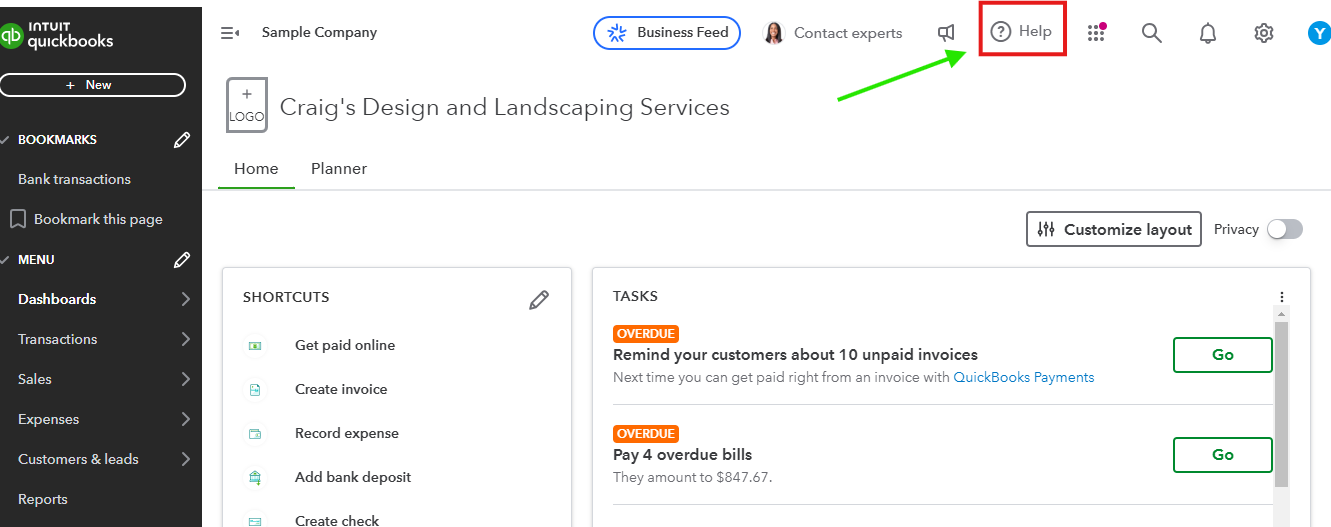Open the apps grid icon
Viewport: 1331px width, 527px height.
(x=1096, y=33)
